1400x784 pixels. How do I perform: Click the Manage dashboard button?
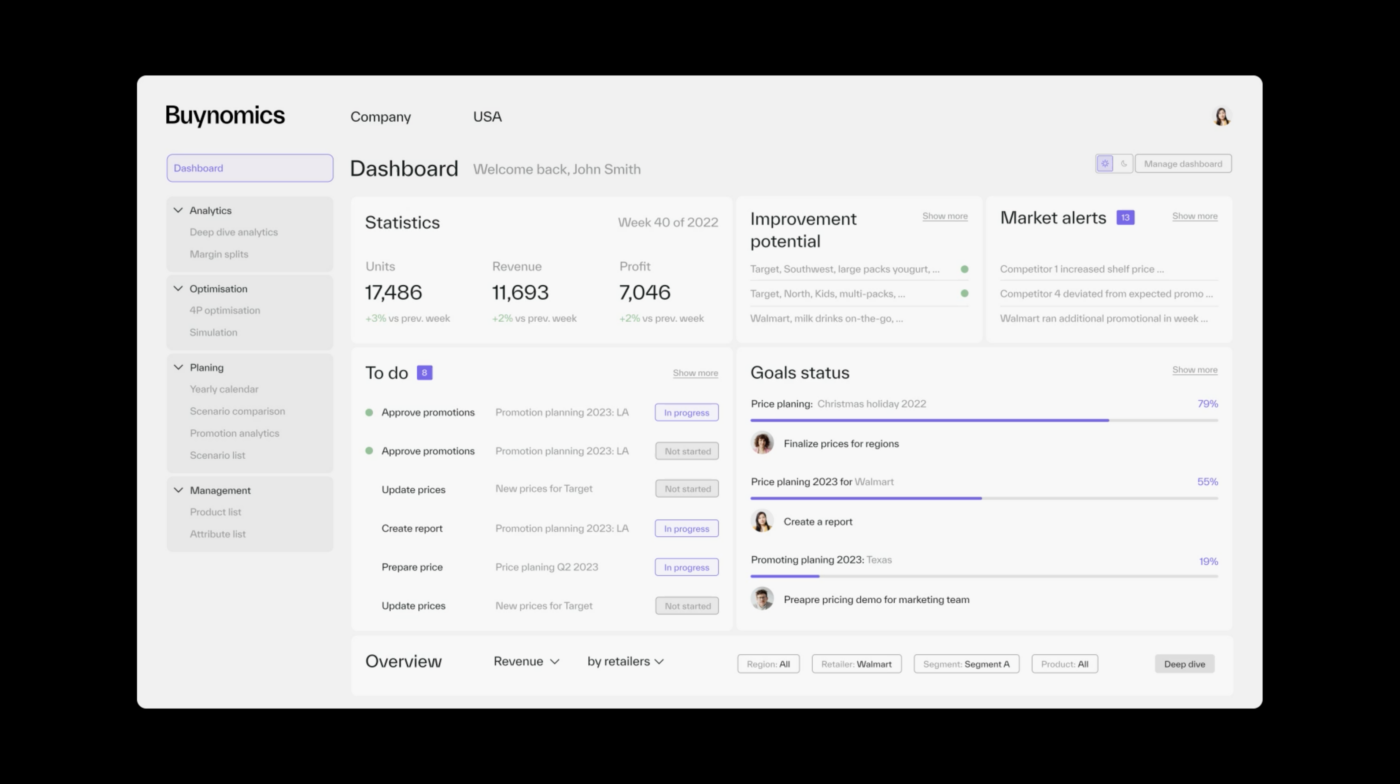coord(1183,164)
